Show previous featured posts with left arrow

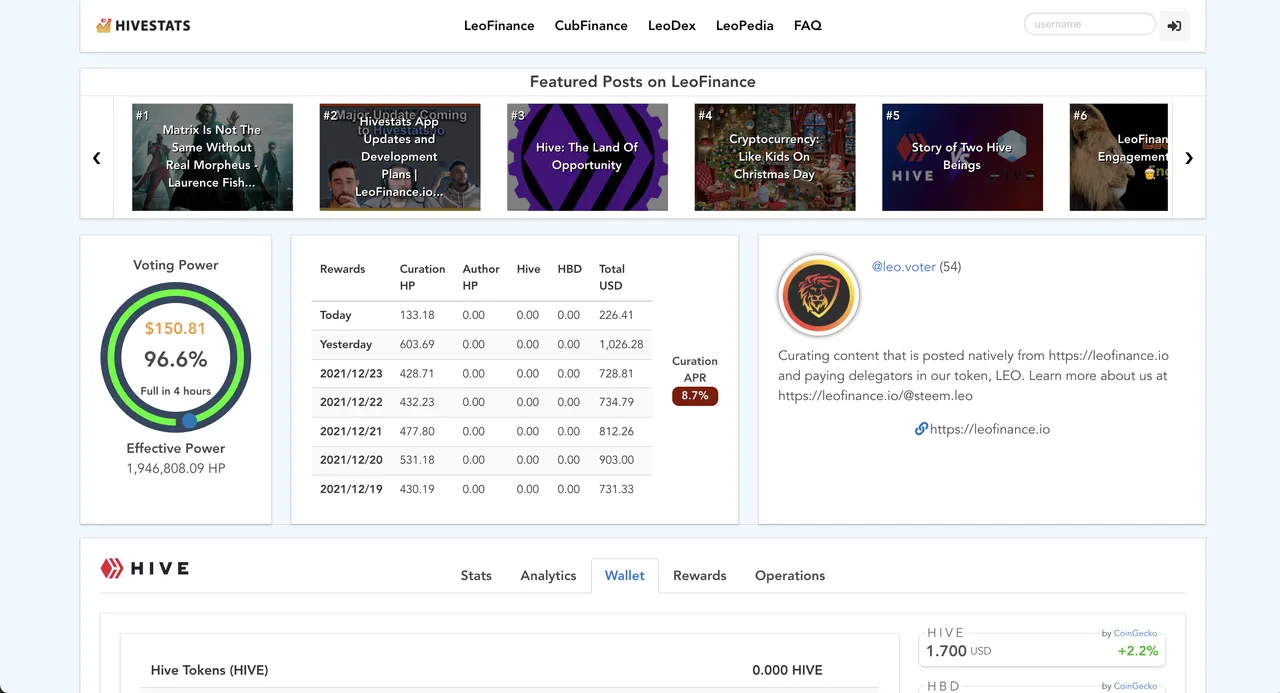click(x=97, y=158)
